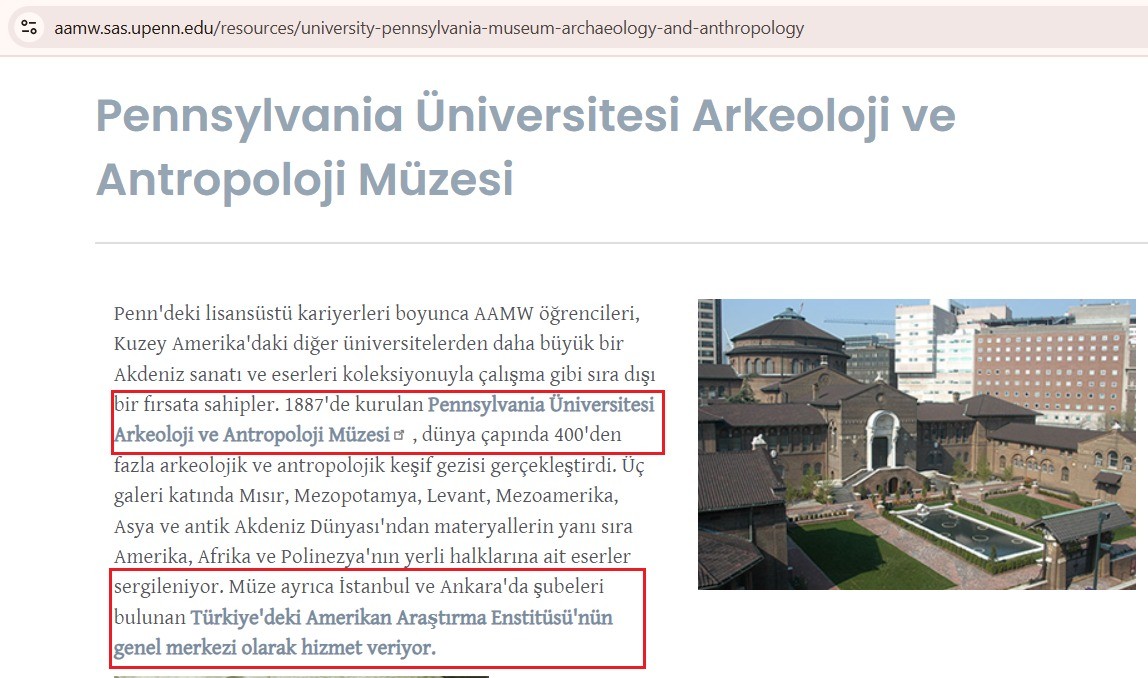
Task: Click the '1887'de kurulan' text
Action: [354, 405]
